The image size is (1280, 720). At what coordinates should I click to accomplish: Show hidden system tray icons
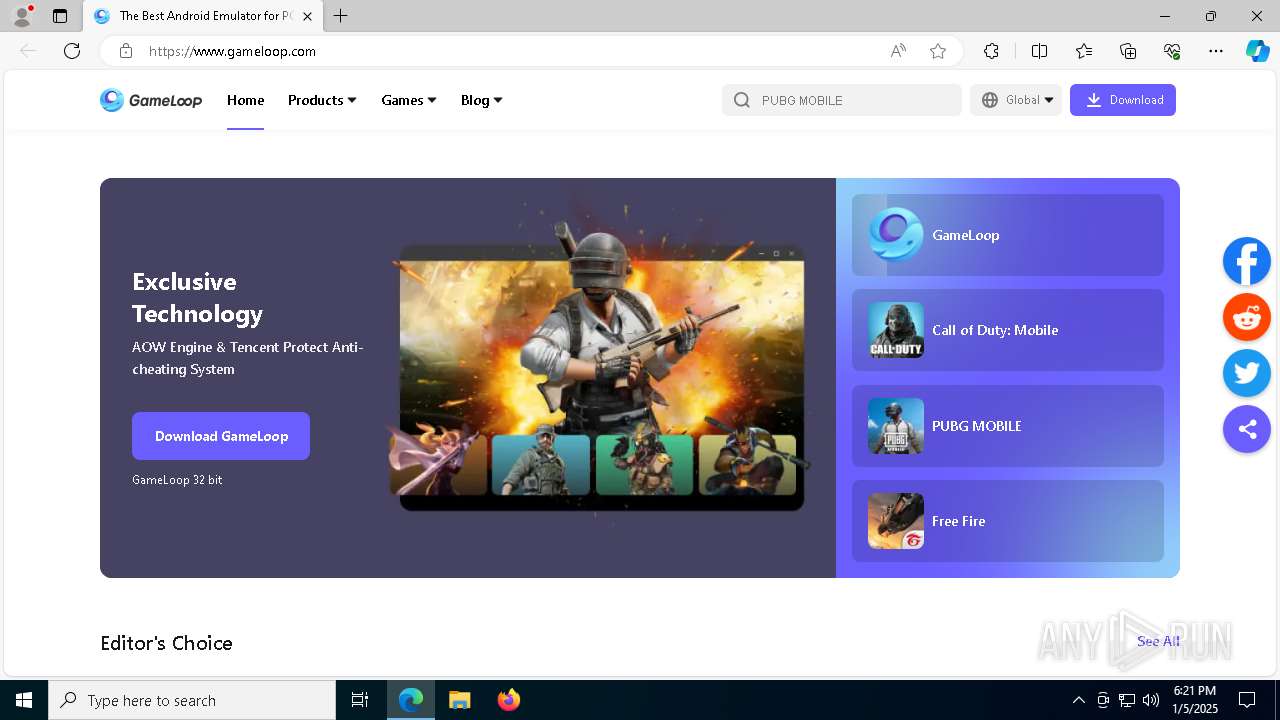tap(1078, 700)
